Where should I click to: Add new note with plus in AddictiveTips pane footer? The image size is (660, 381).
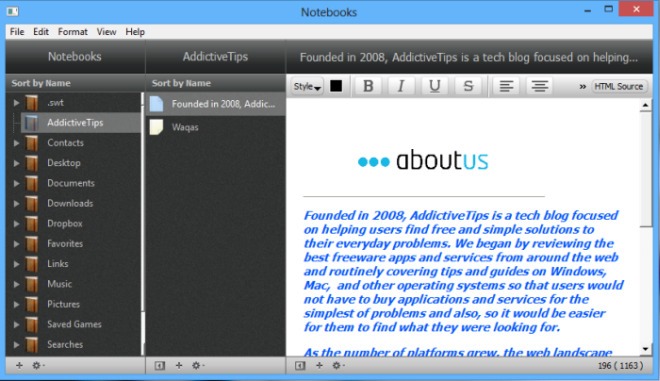pyautogui.click(x=179, y=365)
